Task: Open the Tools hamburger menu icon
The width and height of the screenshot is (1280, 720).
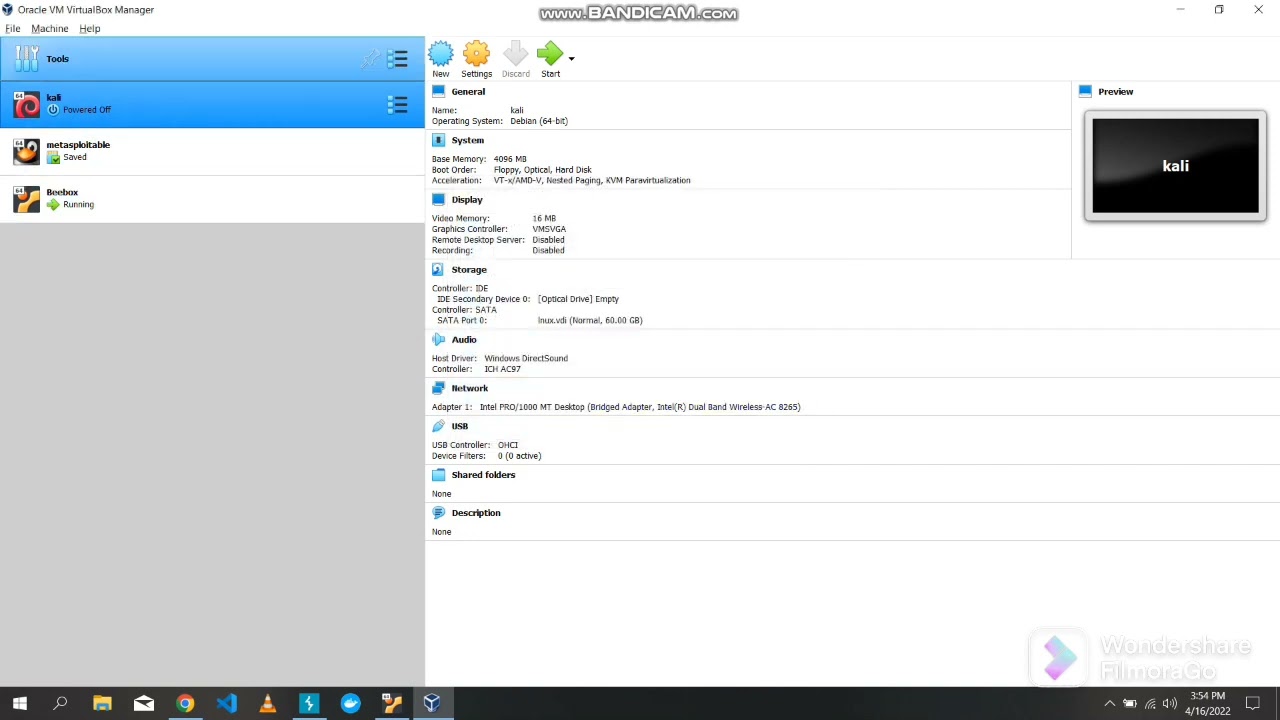Action: click(x=398, y=59)
